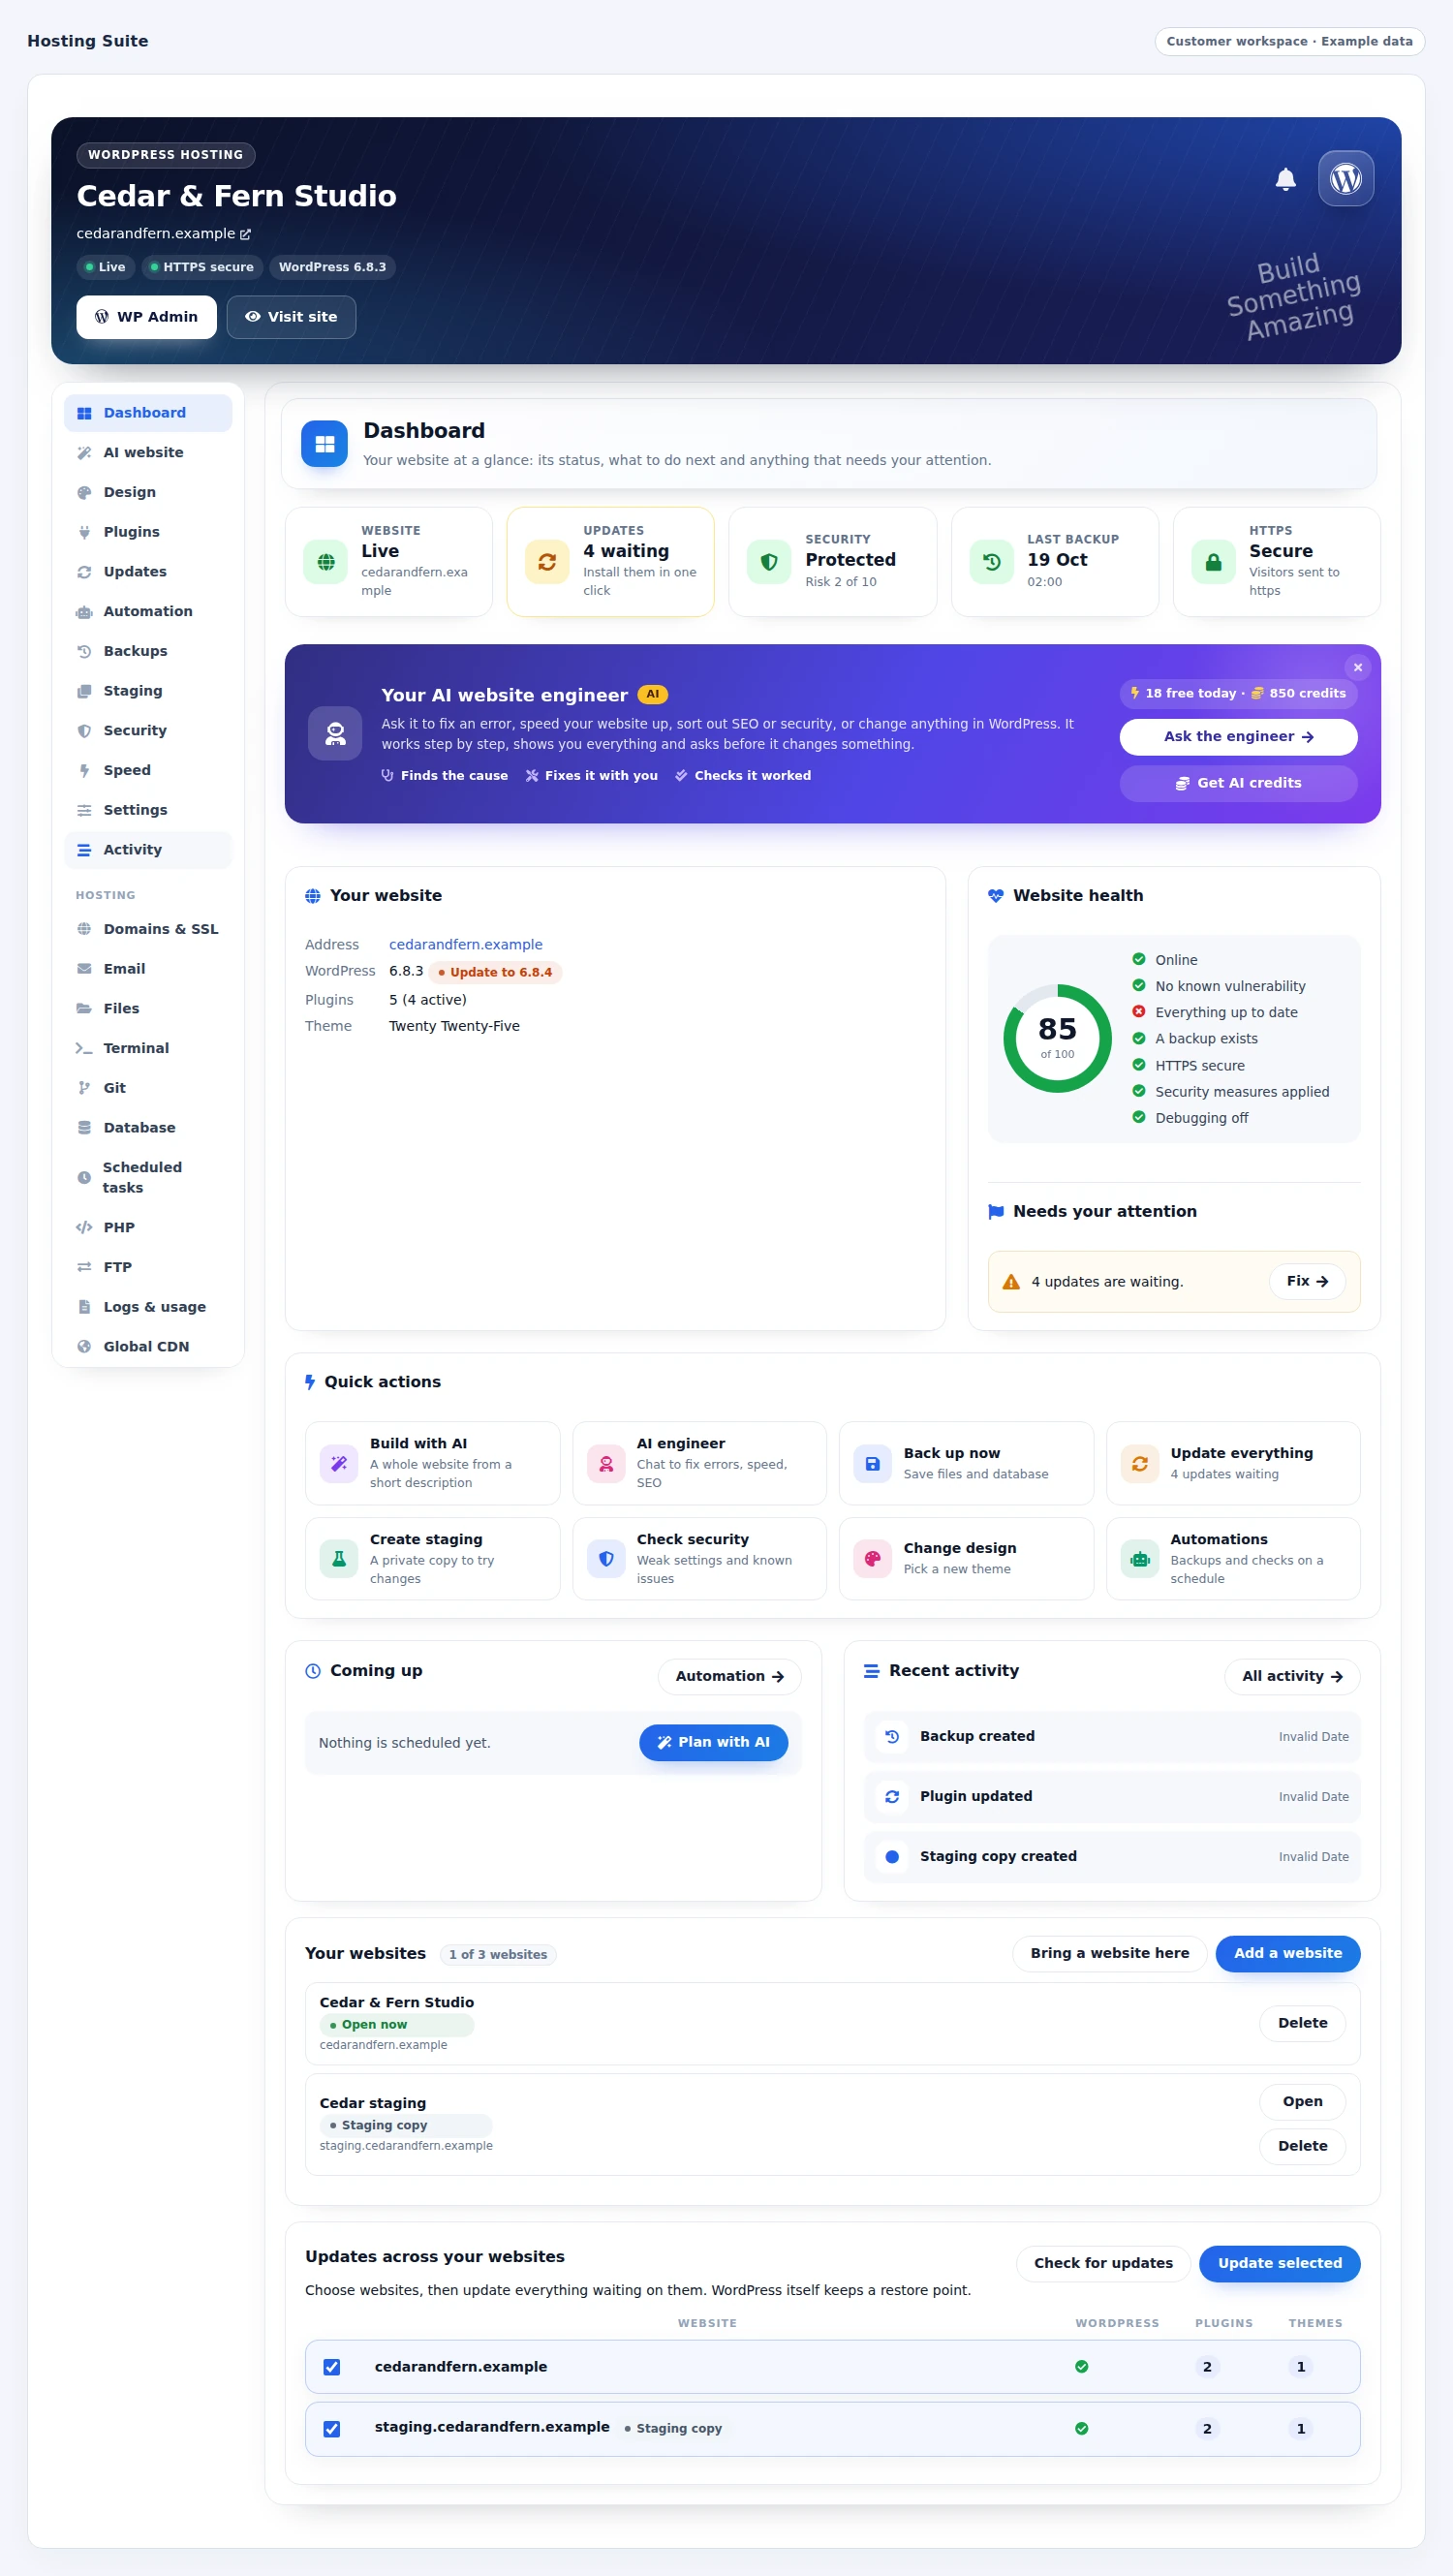Click the Create staging flask icon

[x=339, y=1559]
